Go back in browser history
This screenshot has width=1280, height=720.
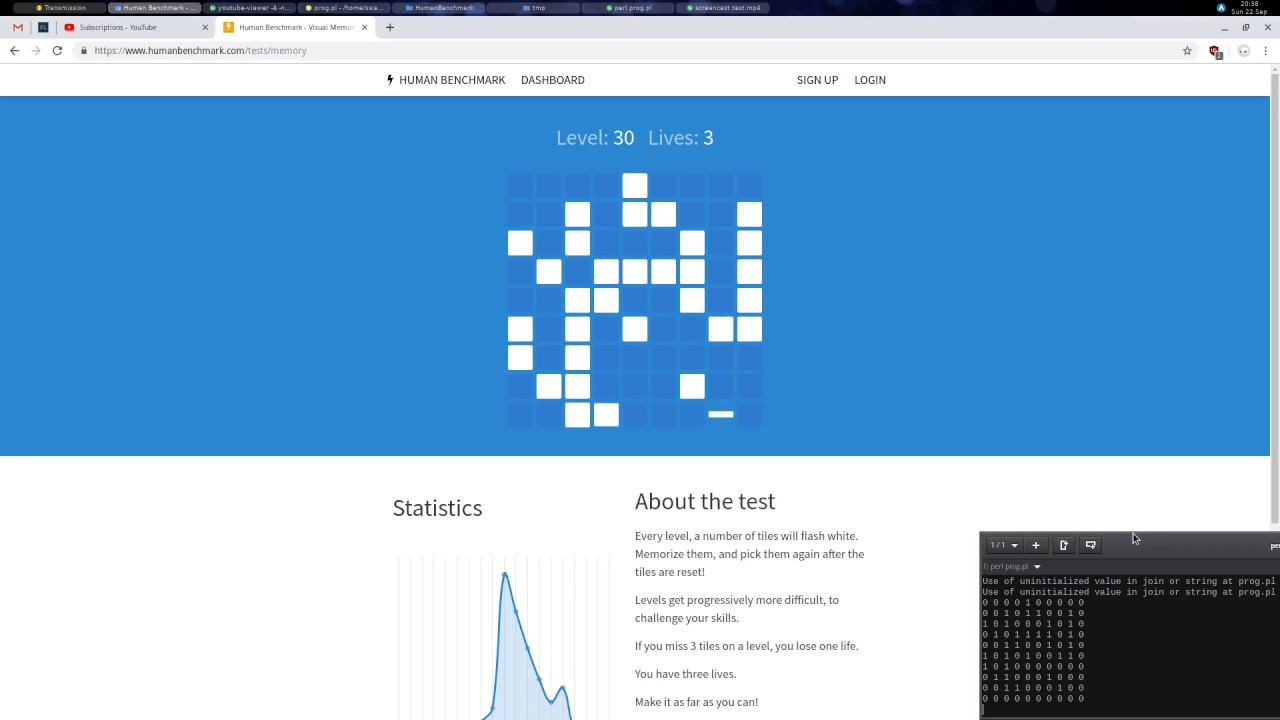tap(14, 50)
